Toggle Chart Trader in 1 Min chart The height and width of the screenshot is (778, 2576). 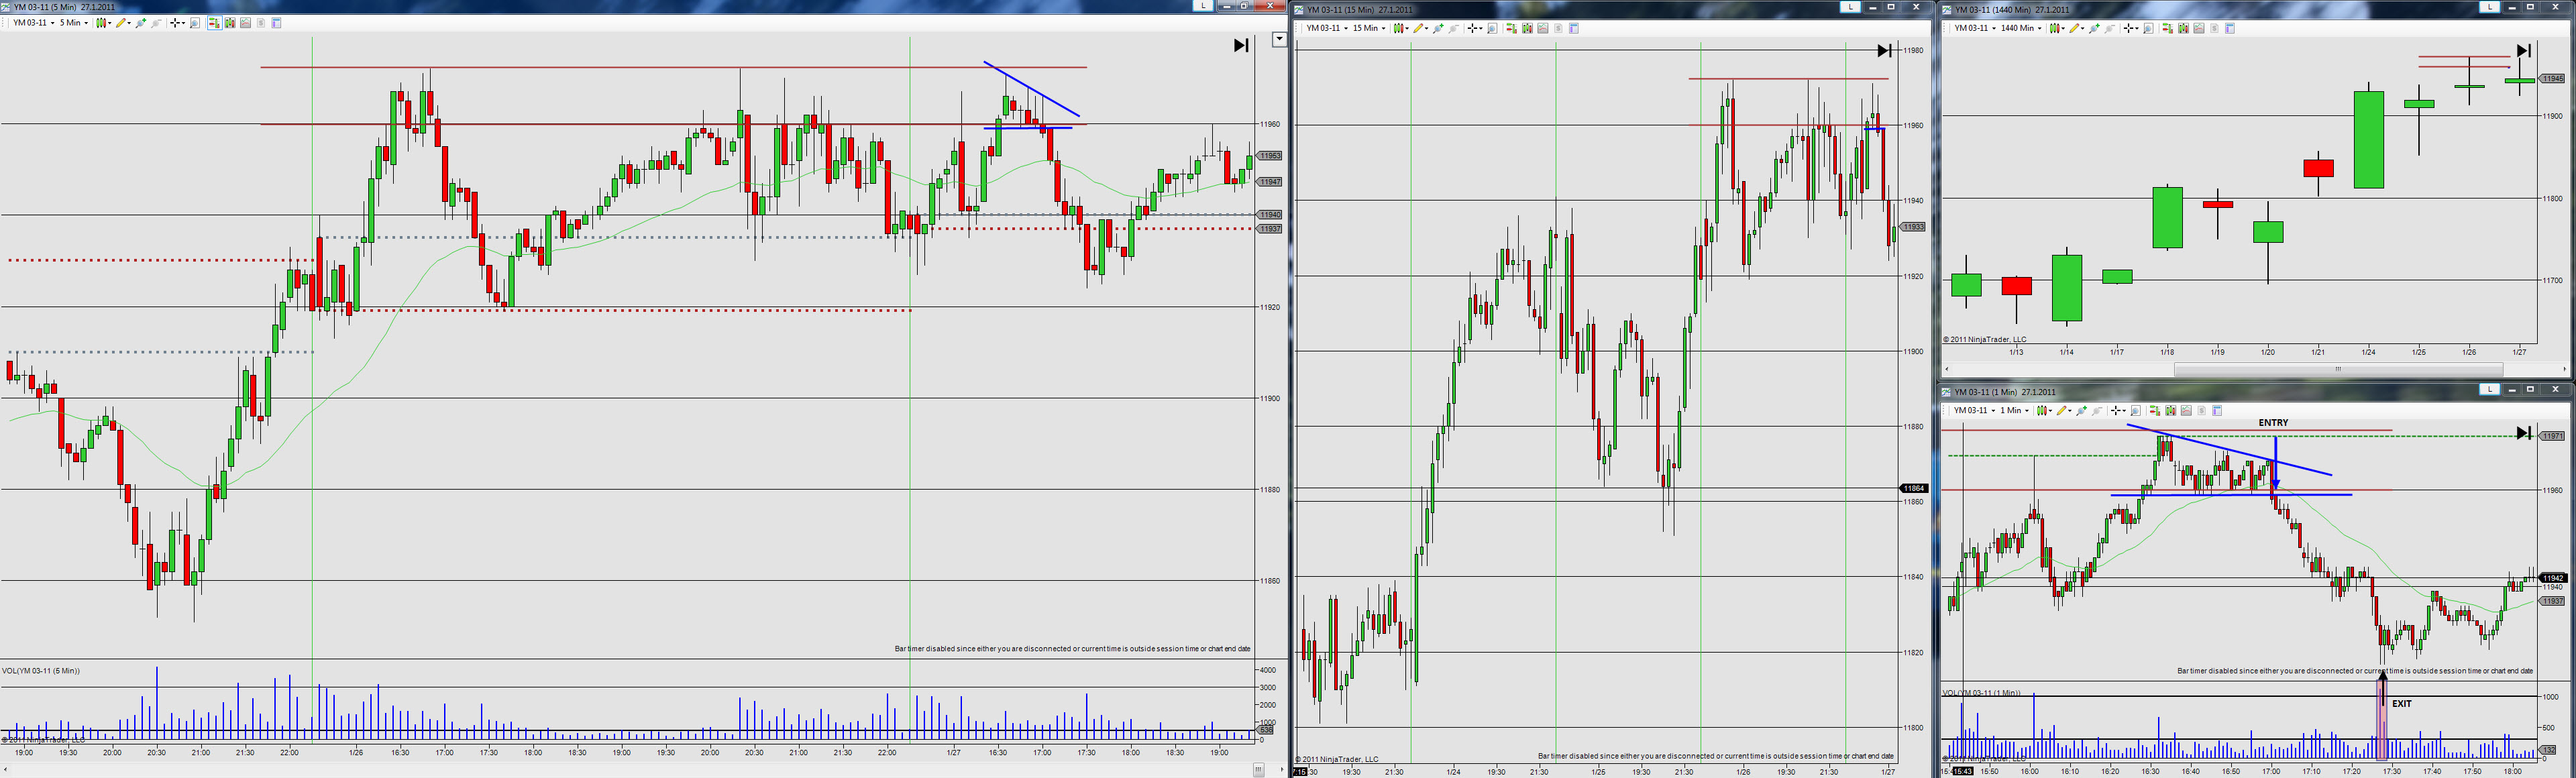click(2155, 410)
